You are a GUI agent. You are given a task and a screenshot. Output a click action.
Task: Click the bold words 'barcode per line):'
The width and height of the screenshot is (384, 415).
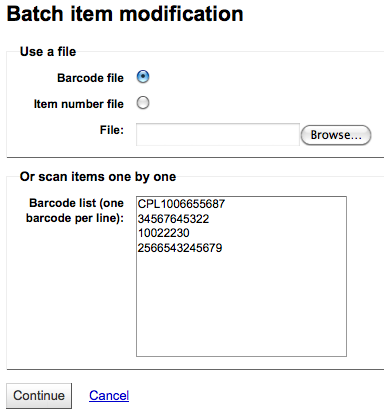(75, 218)
